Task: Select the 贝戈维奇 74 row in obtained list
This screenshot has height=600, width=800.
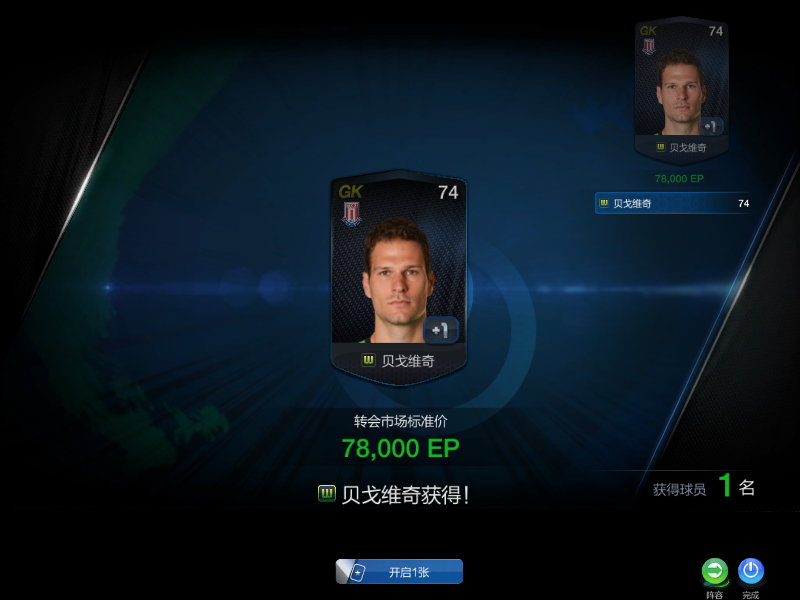Action: [x=674, y=203]
